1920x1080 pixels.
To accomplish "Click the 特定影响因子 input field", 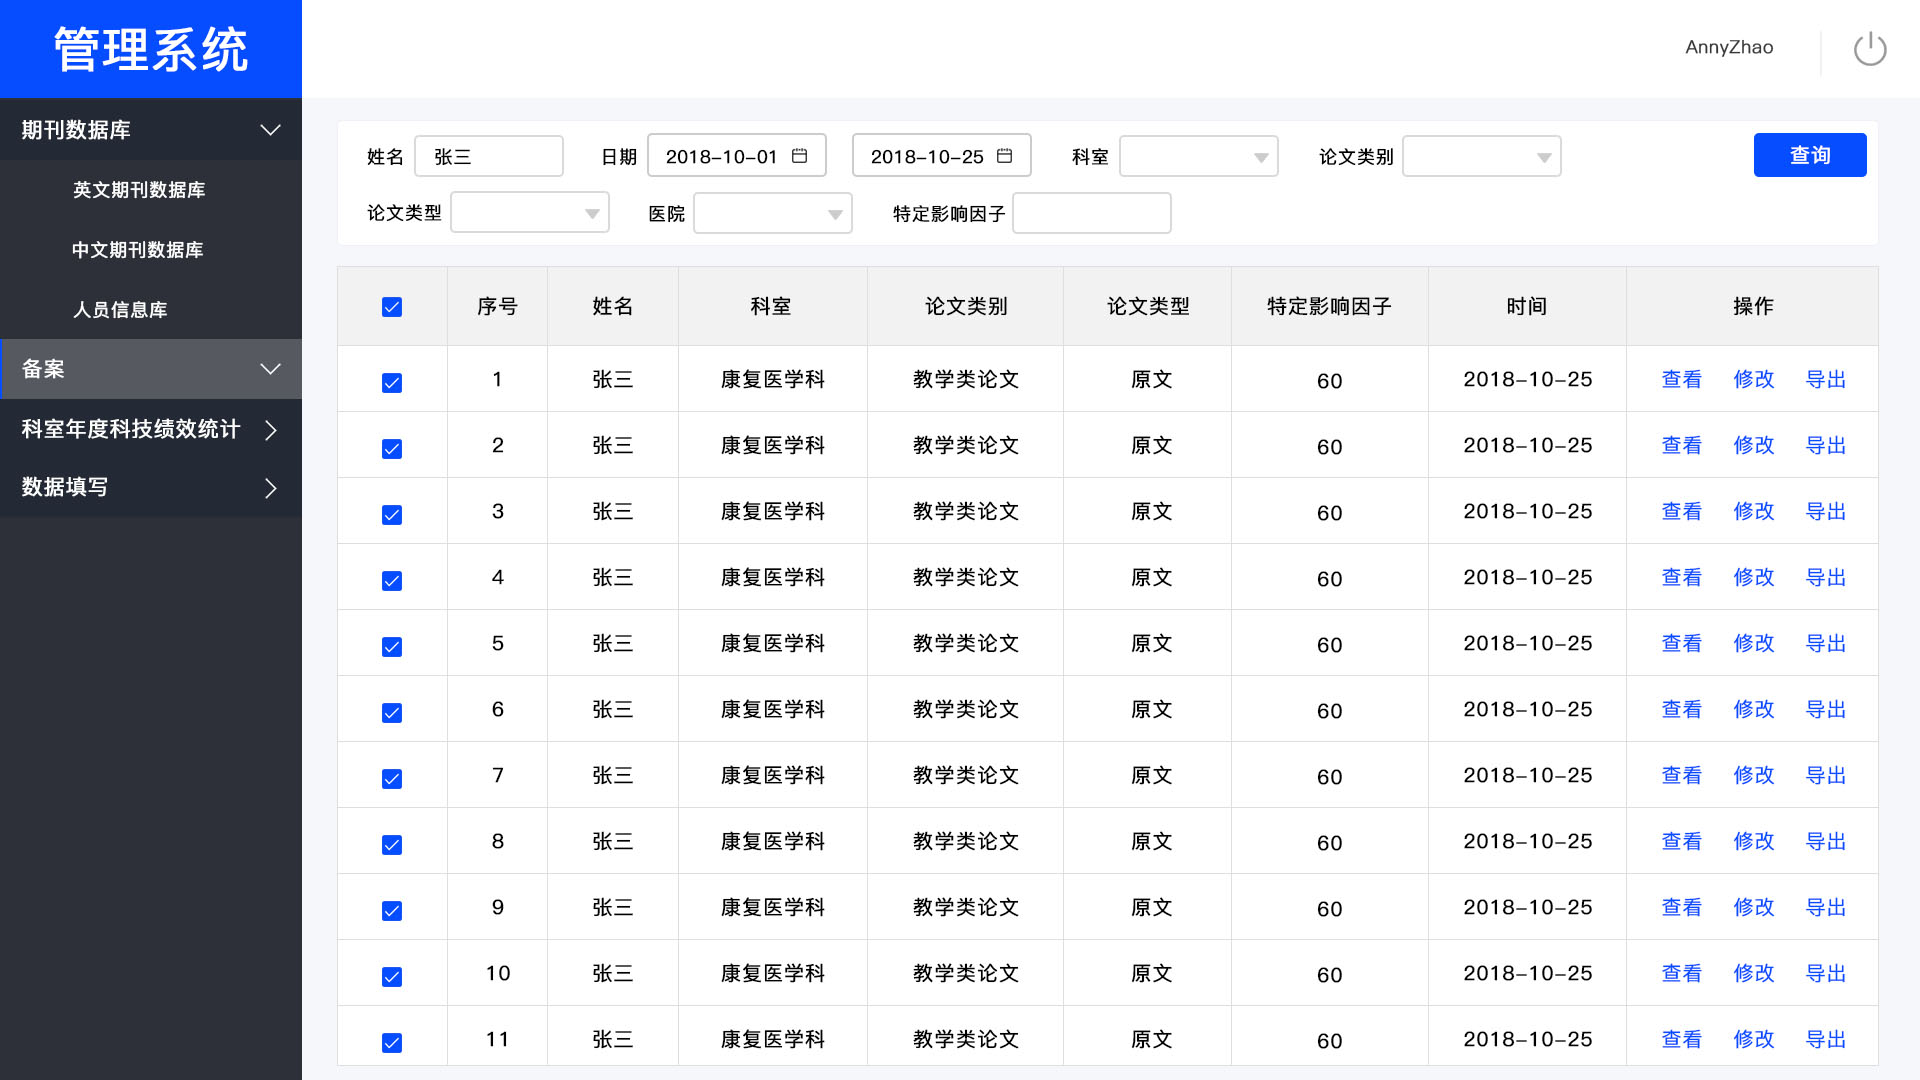I will (x=1091, y=214).
